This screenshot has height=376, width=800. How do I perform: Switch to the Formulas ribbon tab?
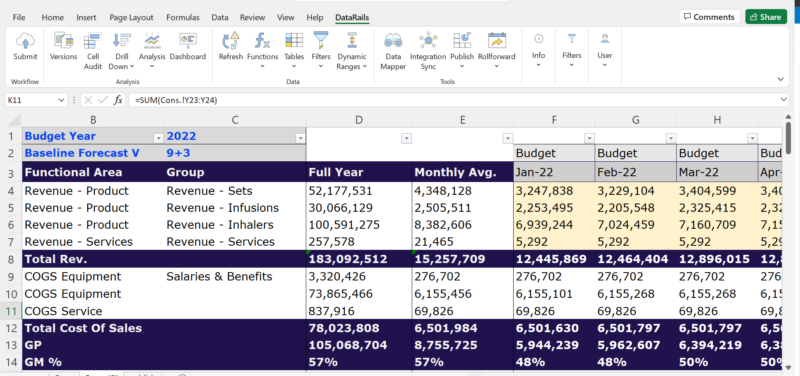coord(183,17)
